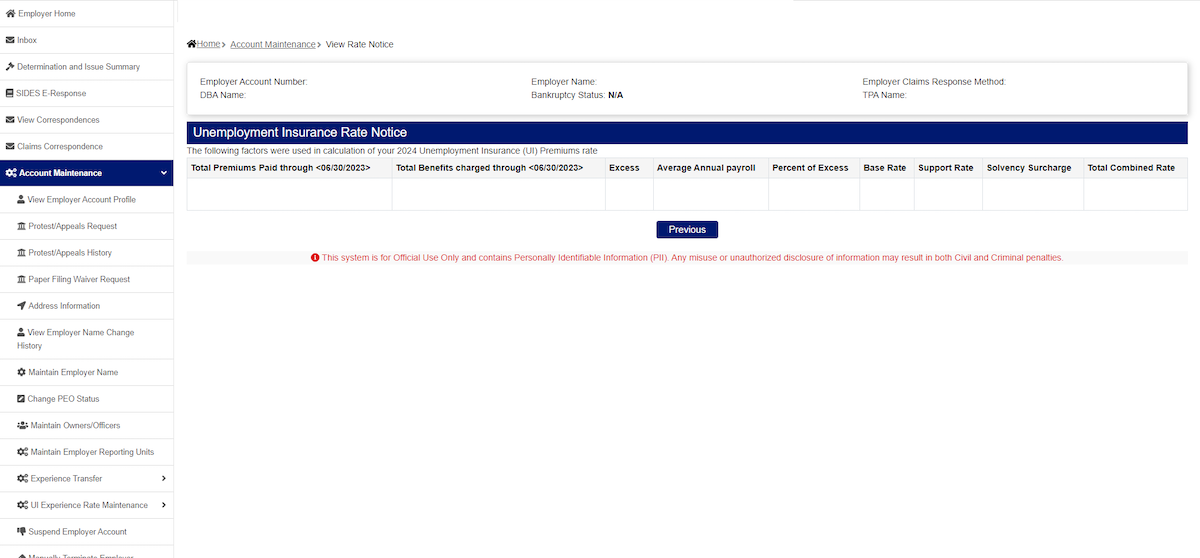
Task: Open View Correspondences from the sidebar
Action: point(58,120)
